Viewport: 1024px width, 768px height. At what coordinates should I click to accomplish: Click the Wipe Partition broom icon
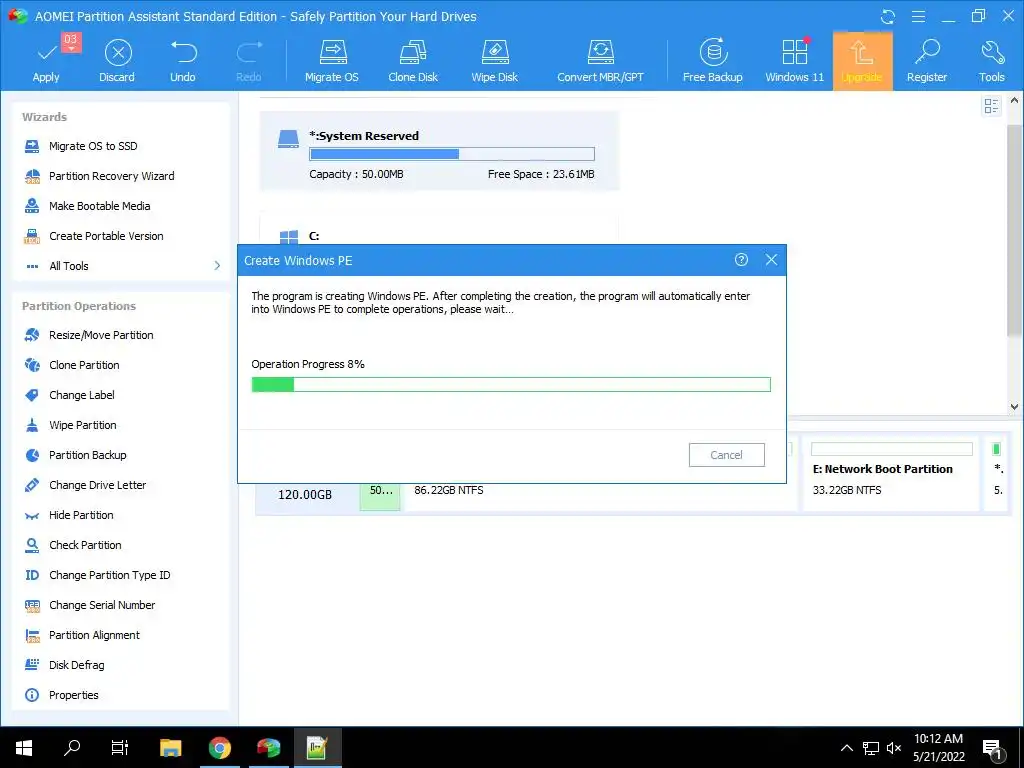[x=32, y=425]
